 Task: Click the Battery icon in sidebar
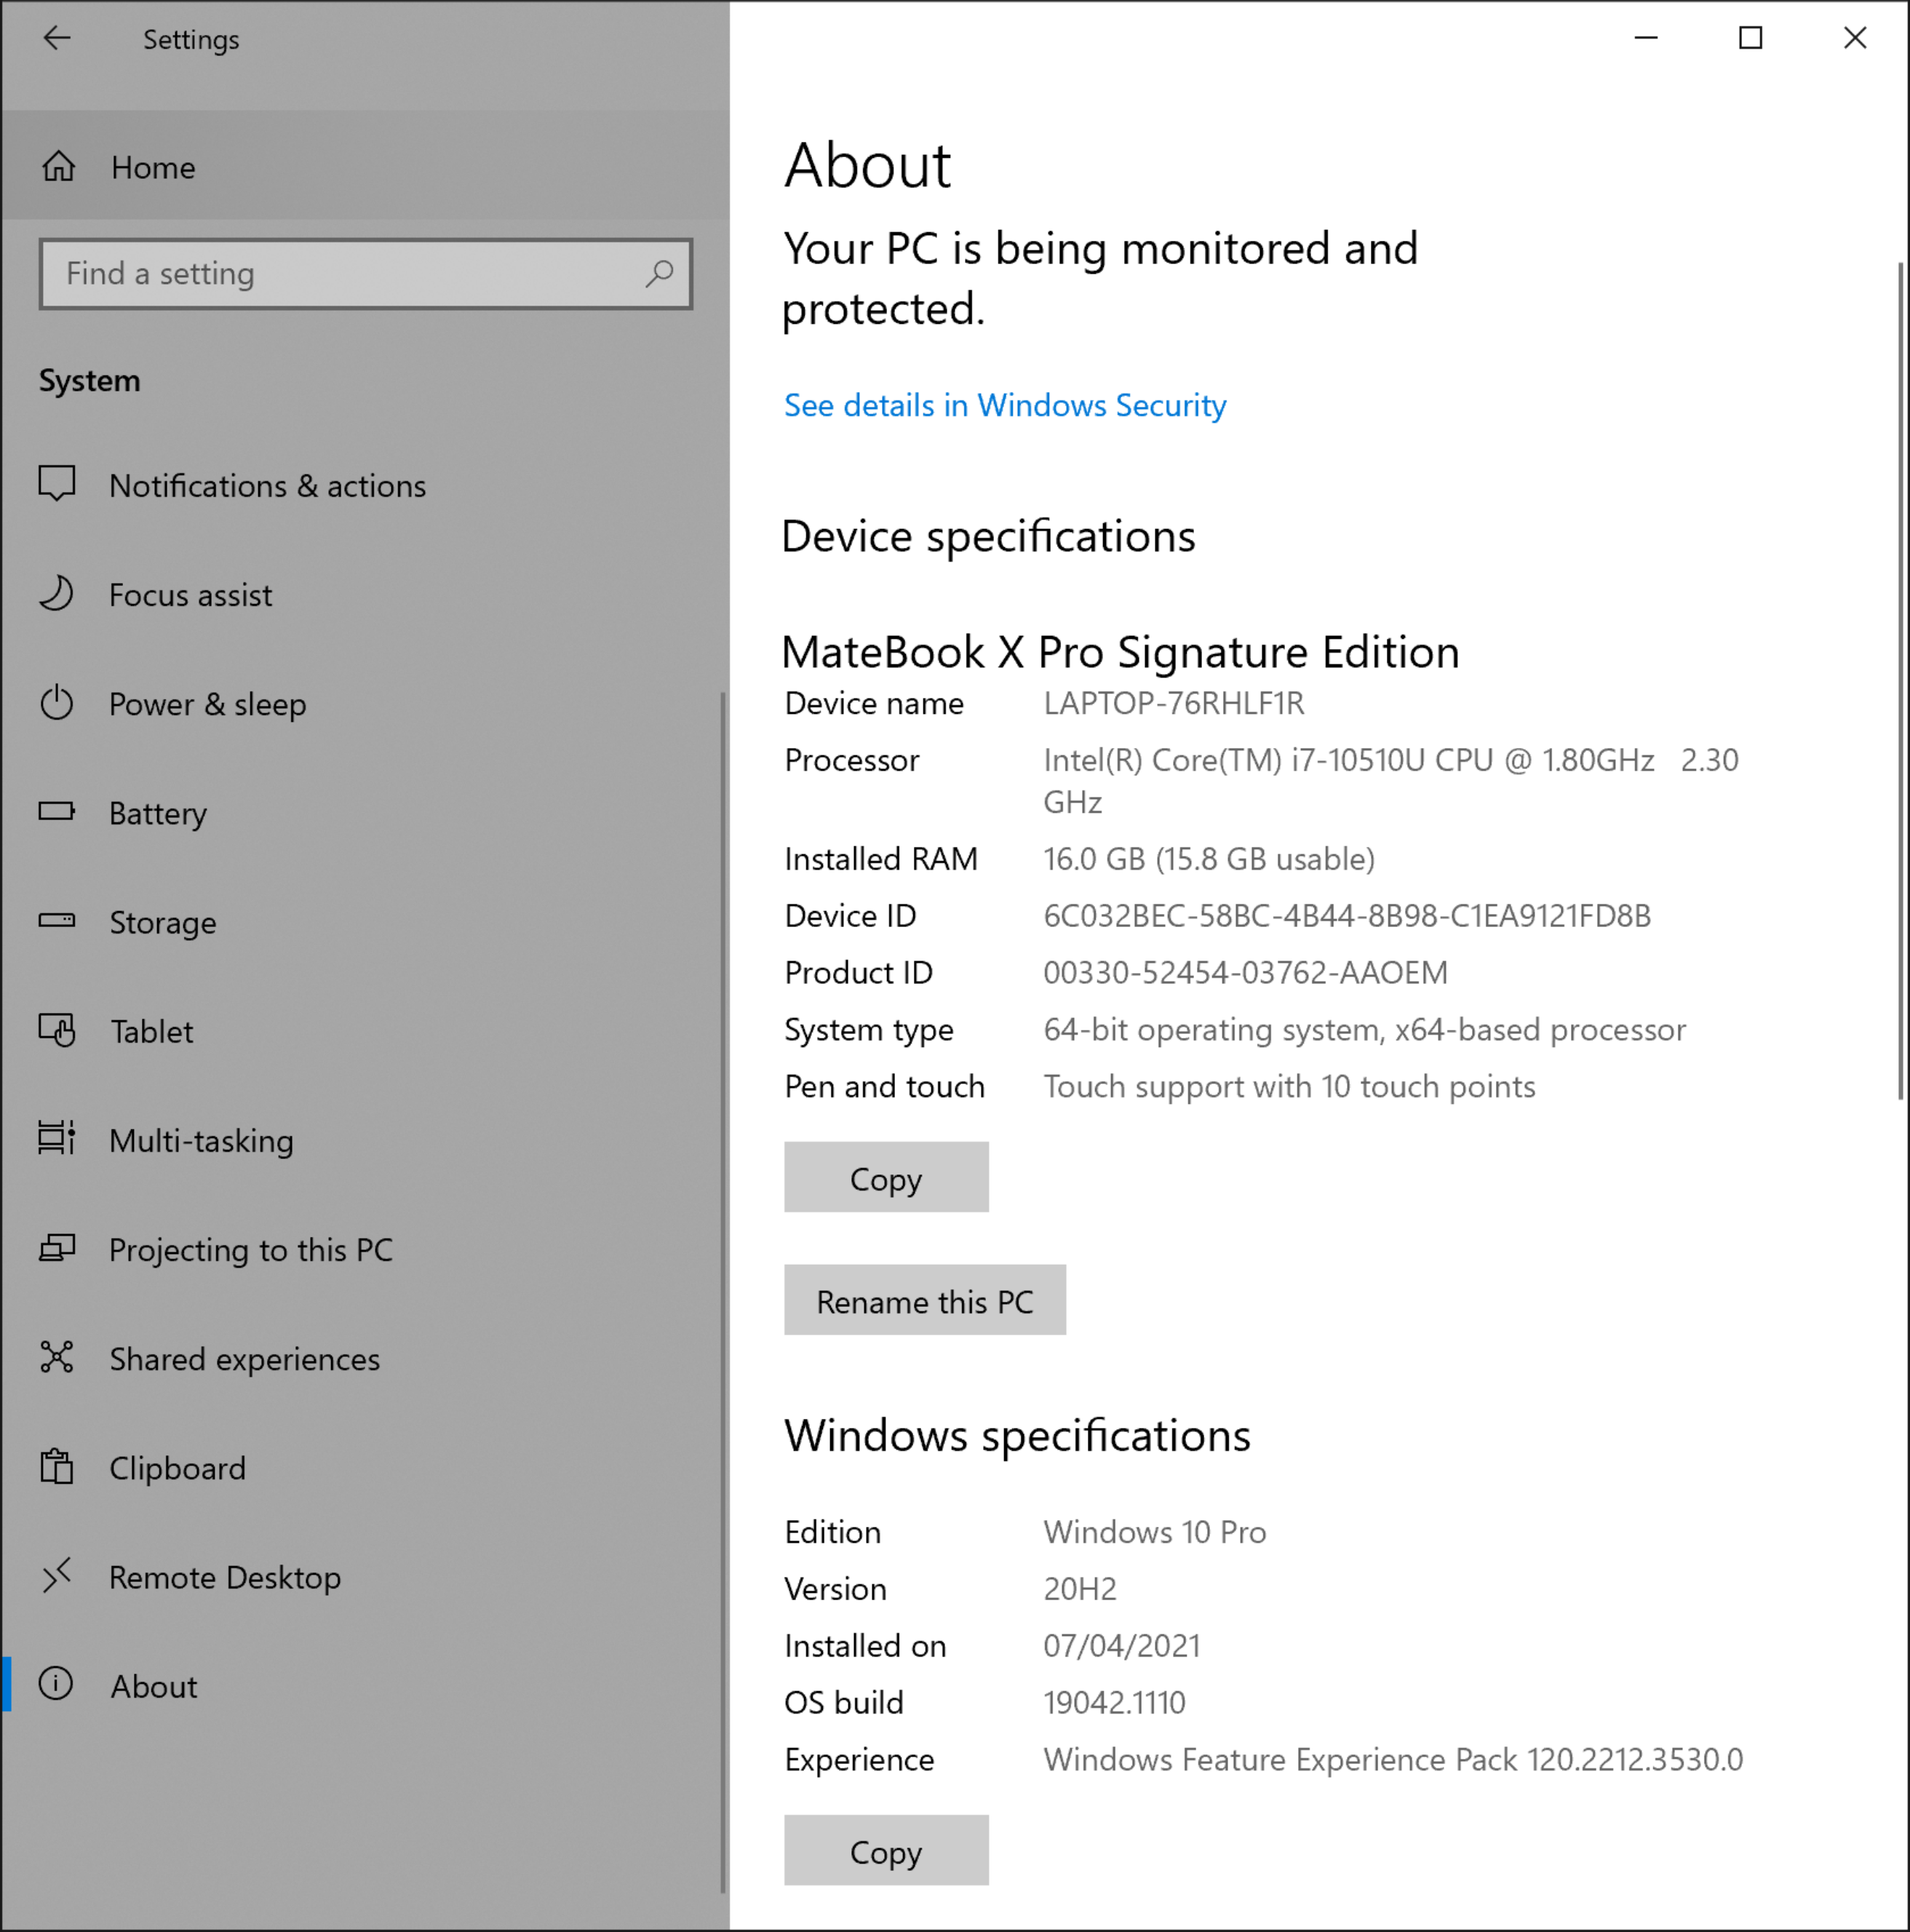57,812
